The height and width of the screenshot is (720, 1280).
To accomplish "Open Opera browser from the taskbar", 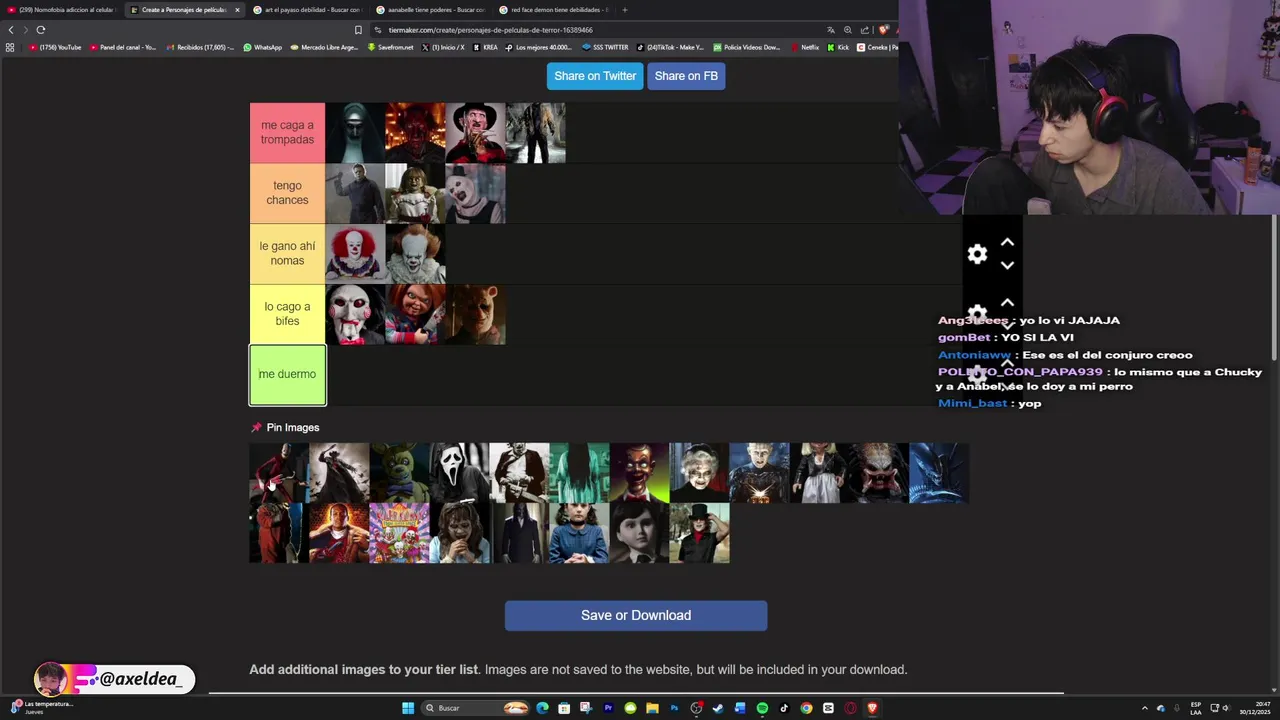I will click(x=850, y=708).
